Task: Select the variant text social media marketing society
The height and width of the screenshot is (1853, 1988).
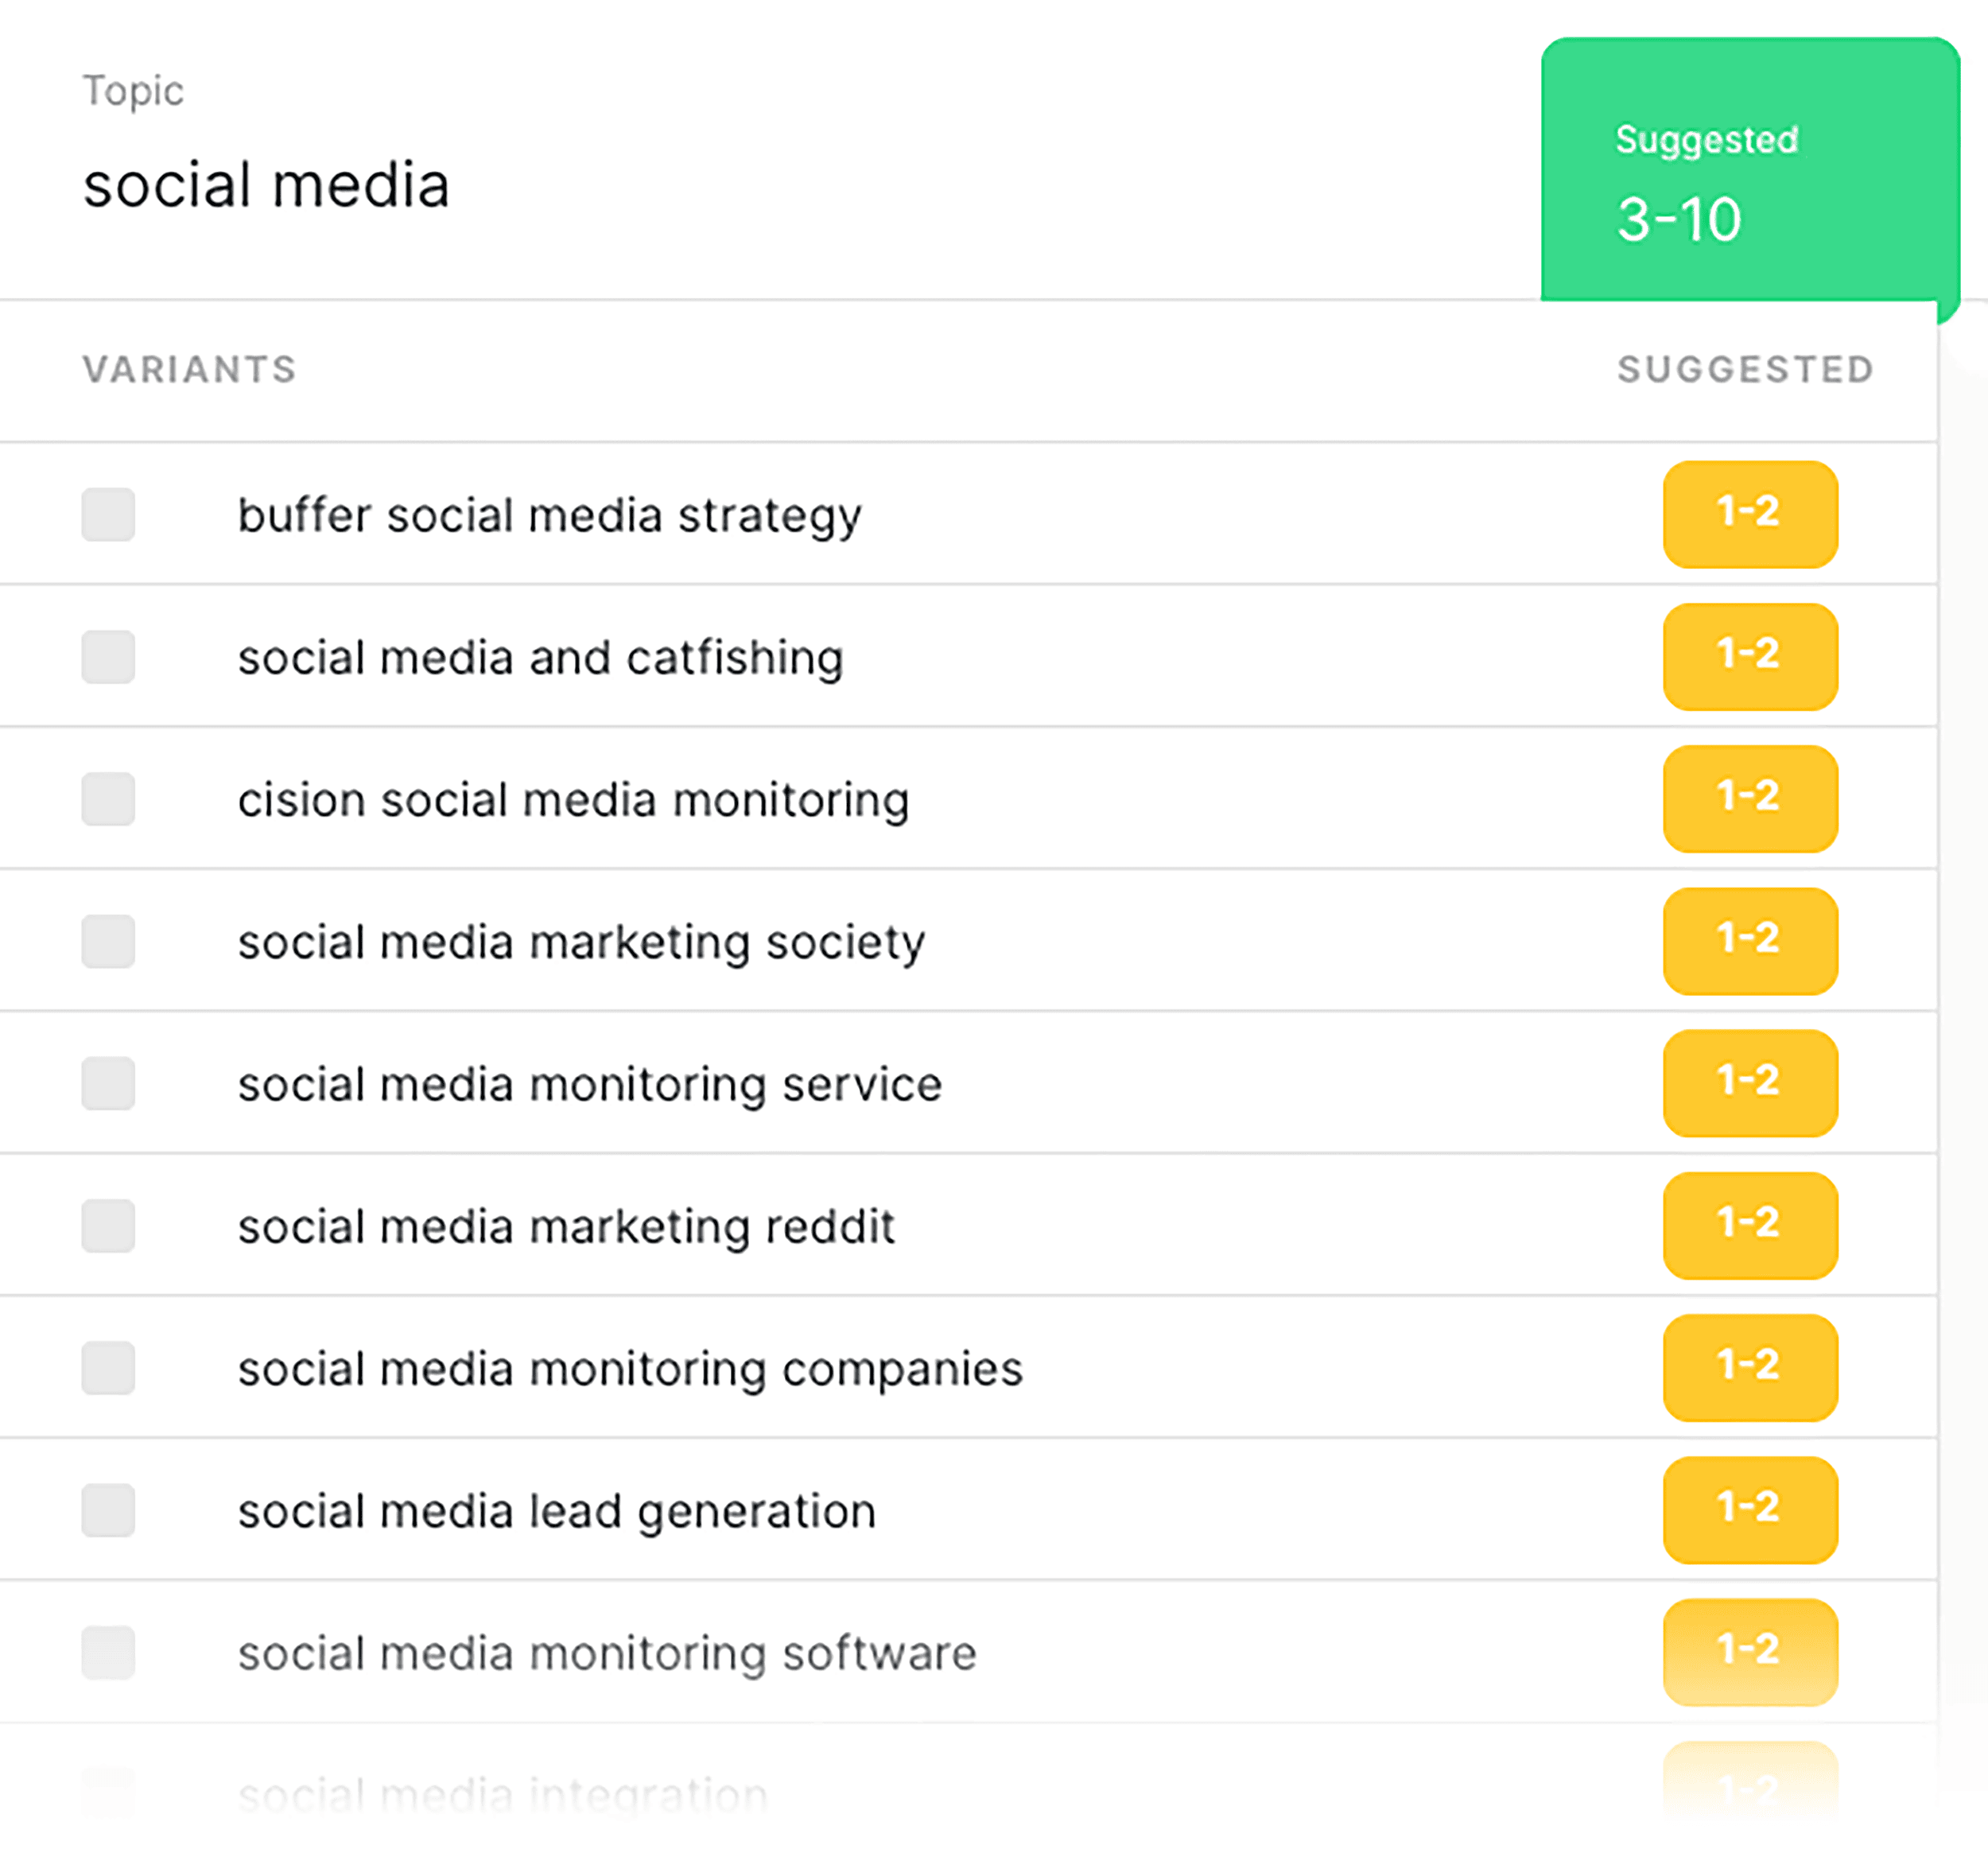Action: (x=582, y=942)
